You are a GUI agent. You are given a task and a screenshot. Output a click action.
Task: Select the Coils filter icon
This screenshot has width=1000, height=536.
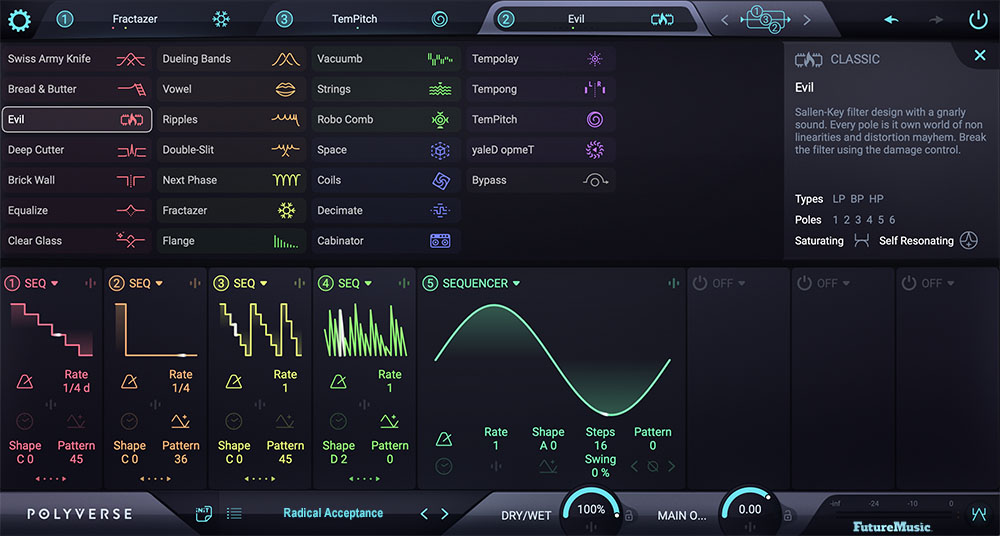click(440, 181)
